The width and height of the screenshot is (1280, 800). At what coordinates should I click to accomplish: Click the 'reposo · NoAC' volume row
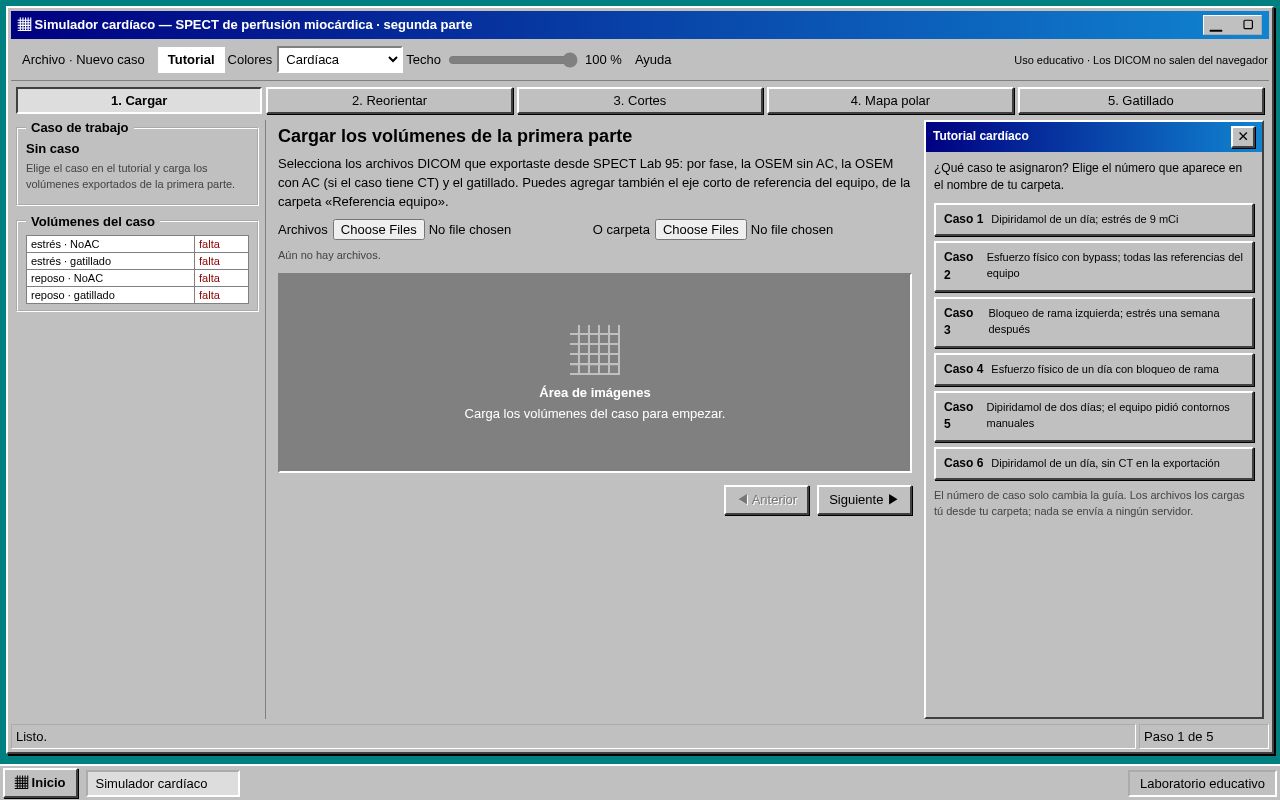137,278
